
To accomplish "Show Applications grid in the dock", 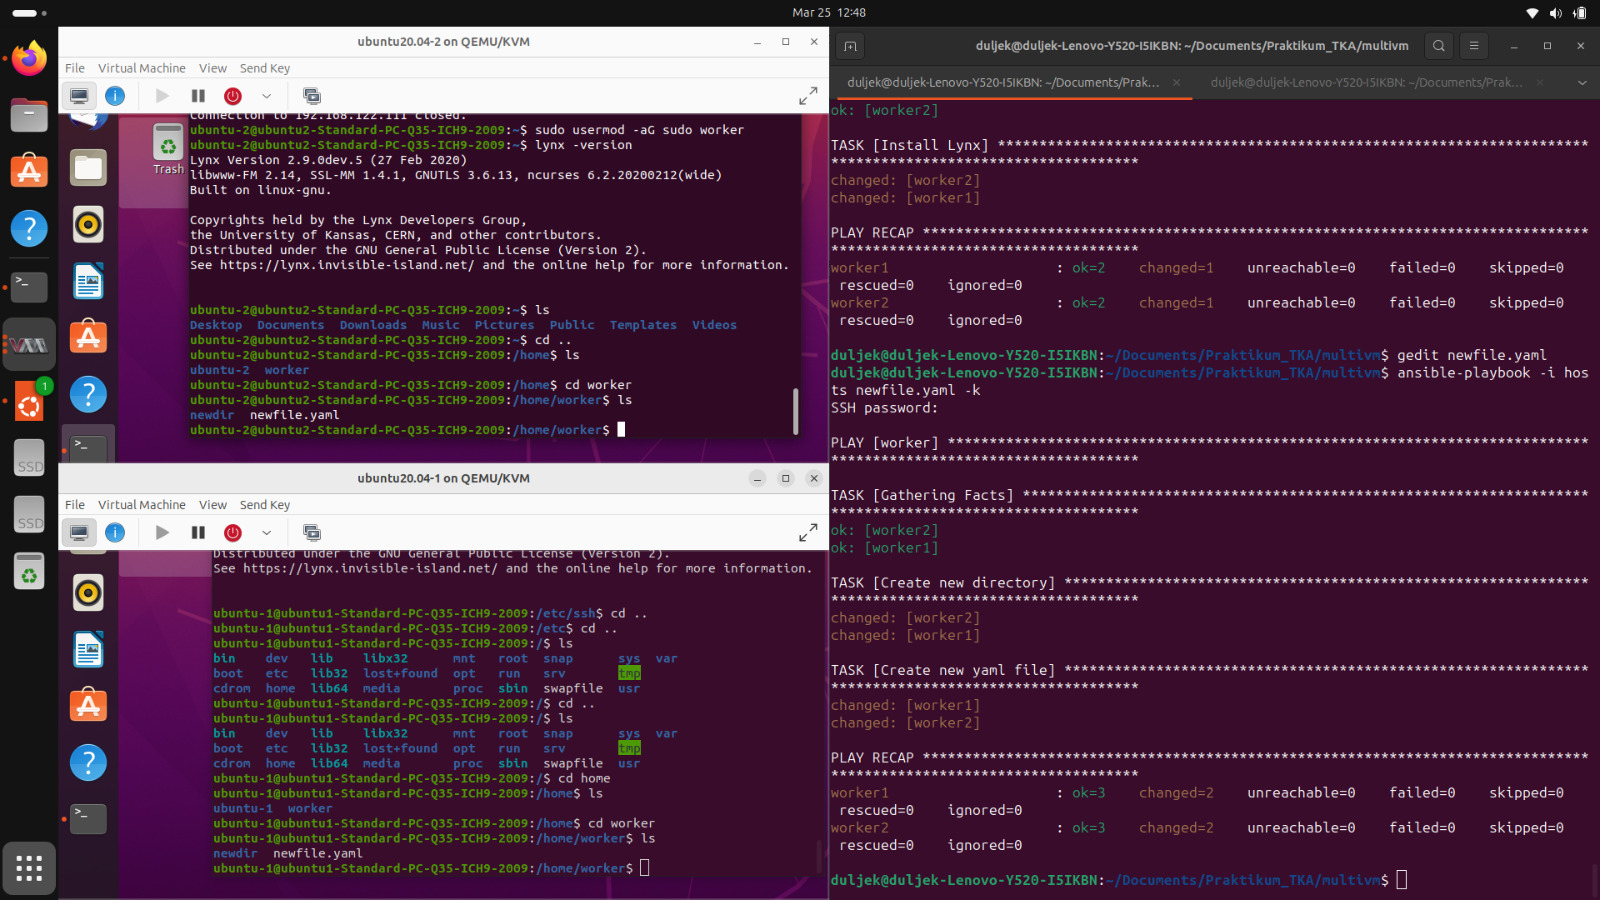I will 29,868.
